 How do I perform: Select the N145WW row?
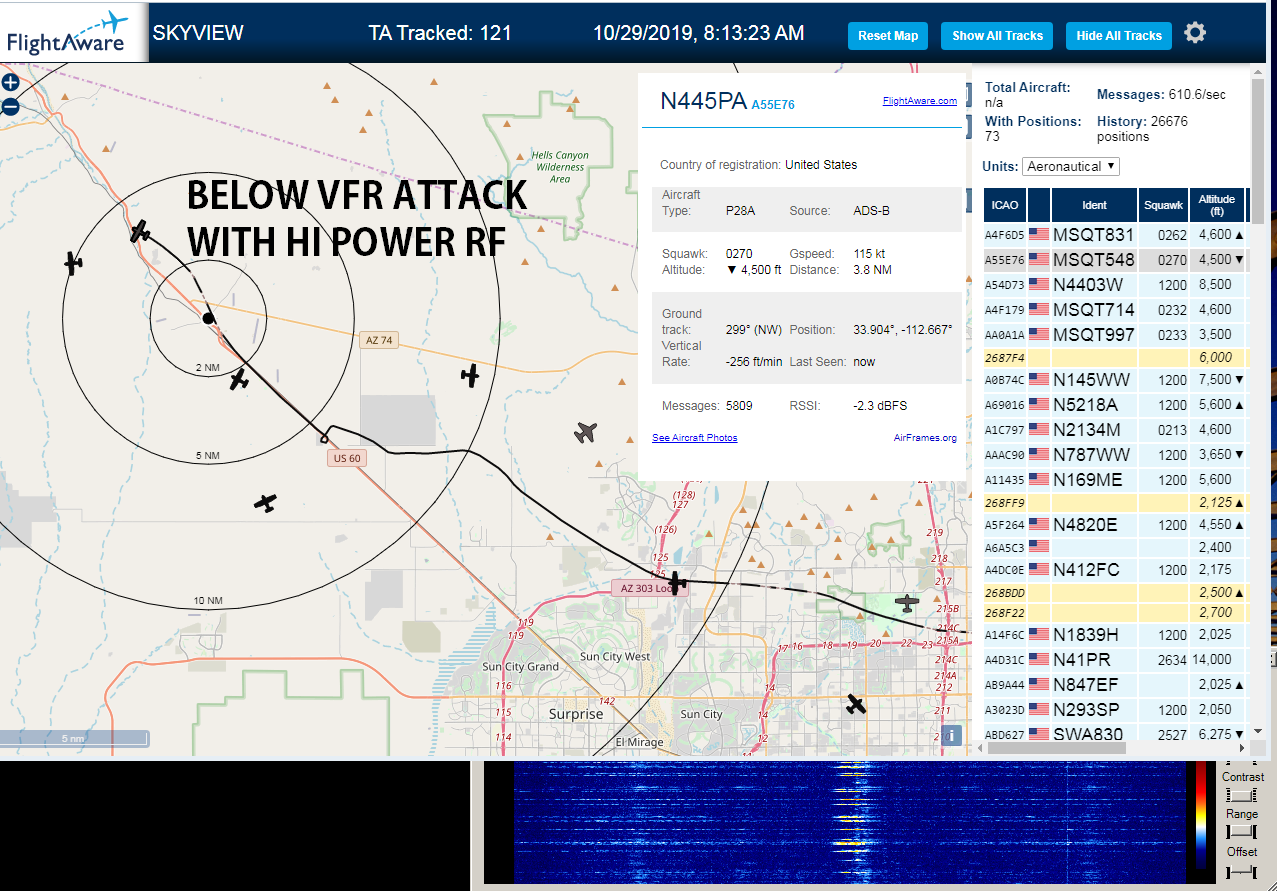(x=1115, y=379)
